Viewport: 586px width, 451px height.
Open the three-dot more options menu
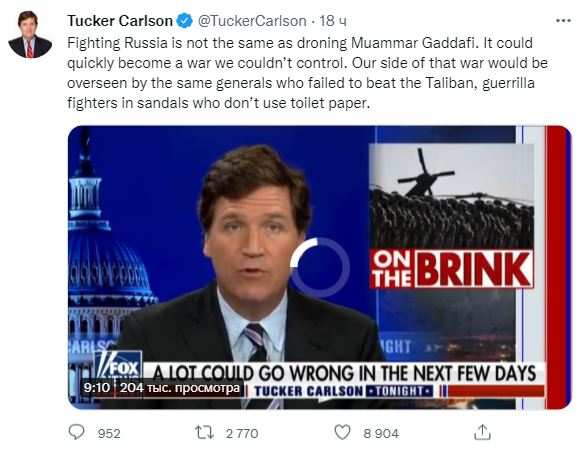click(563, 21)
